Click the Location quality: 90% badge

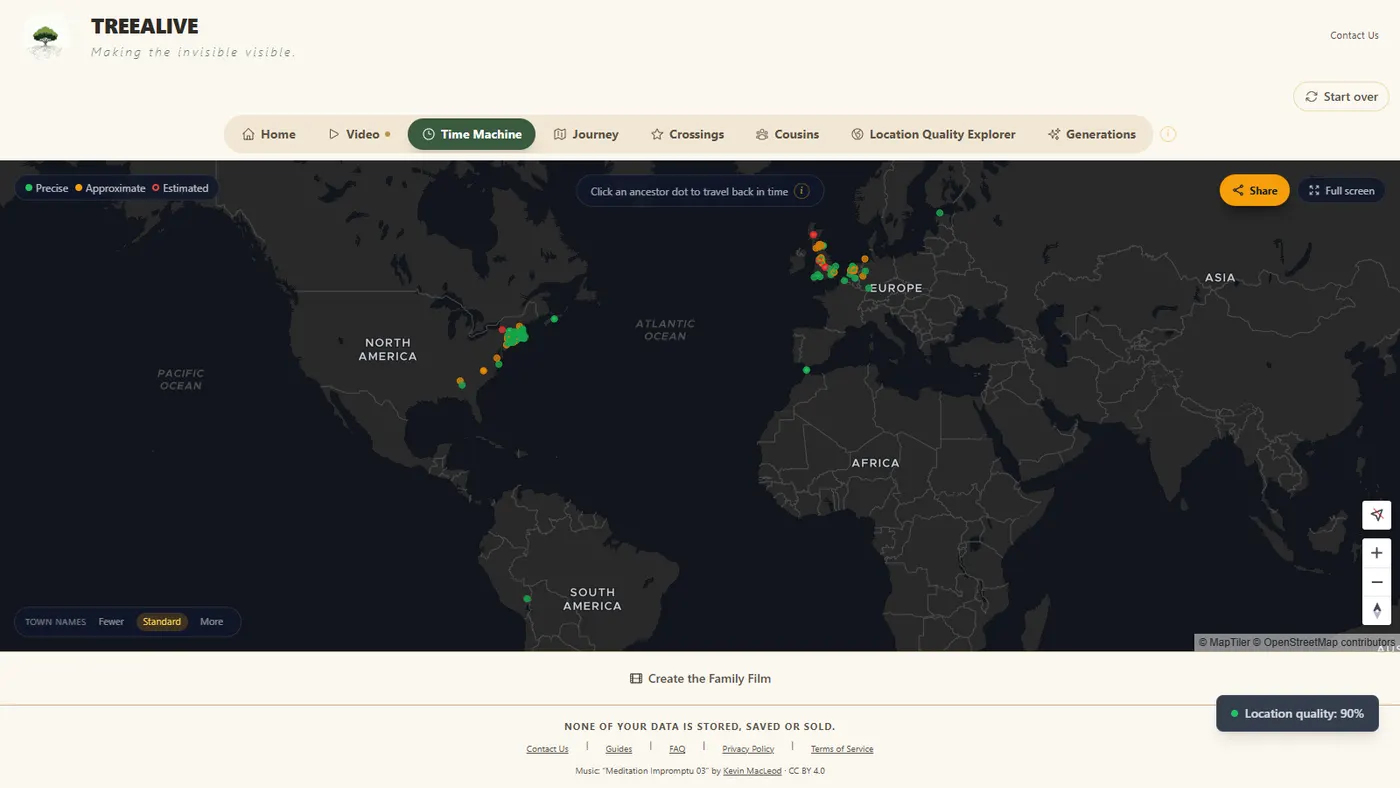point(1297,714)
